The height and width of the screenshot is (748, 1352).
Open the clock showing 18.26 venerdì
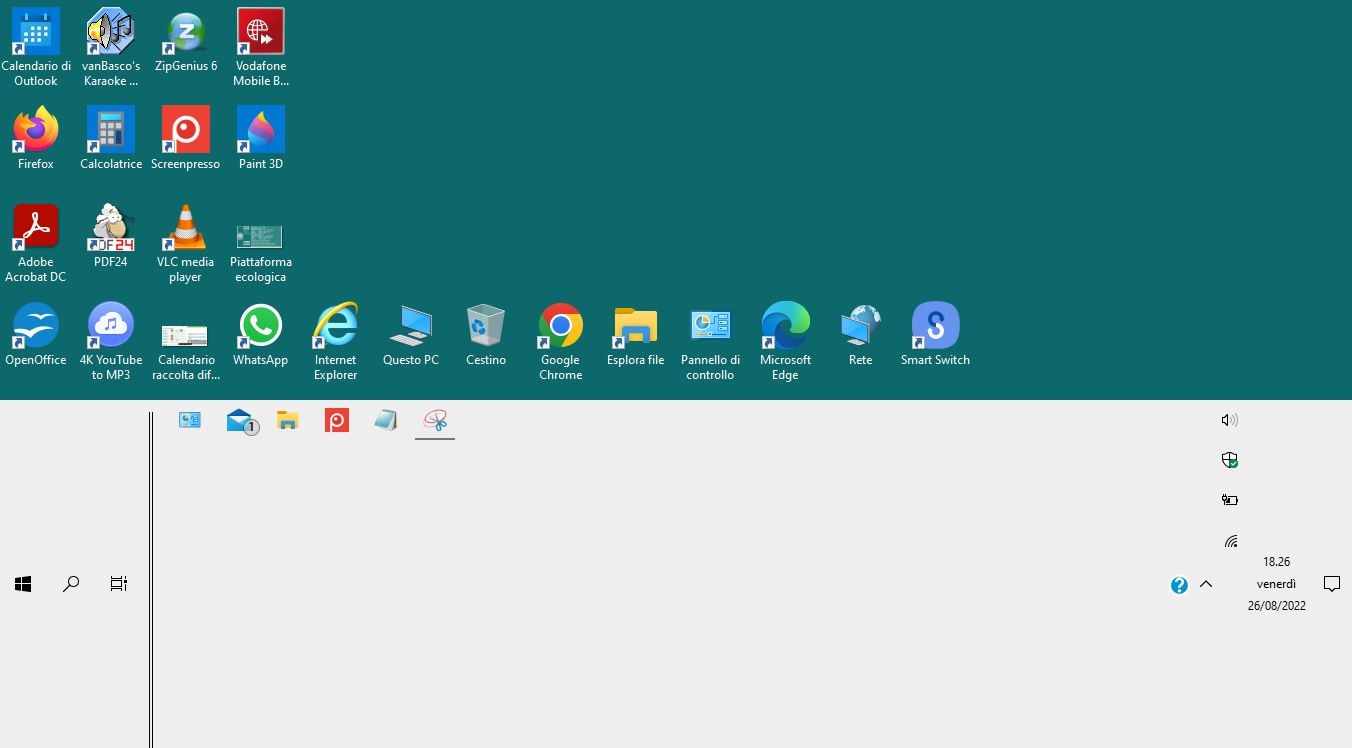1277,584
